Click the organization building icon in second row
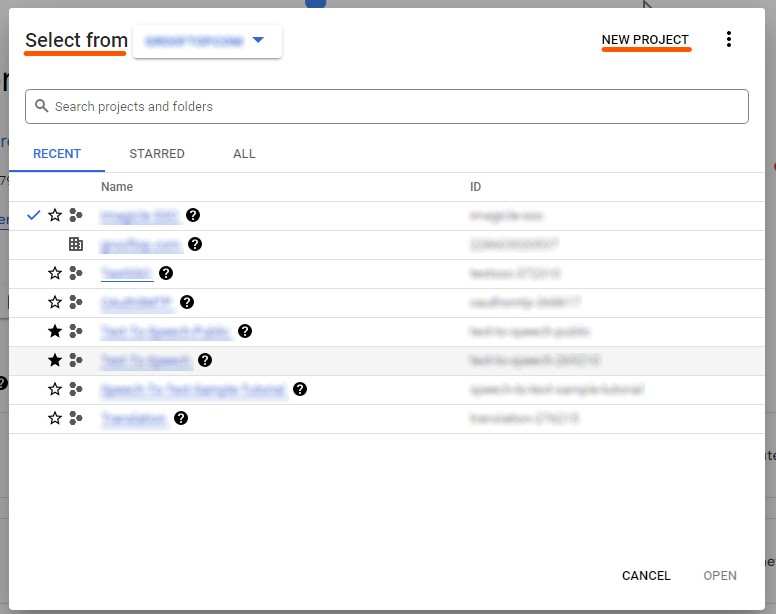The height and width of the screenshot is (614, 776). click(76, 244)
